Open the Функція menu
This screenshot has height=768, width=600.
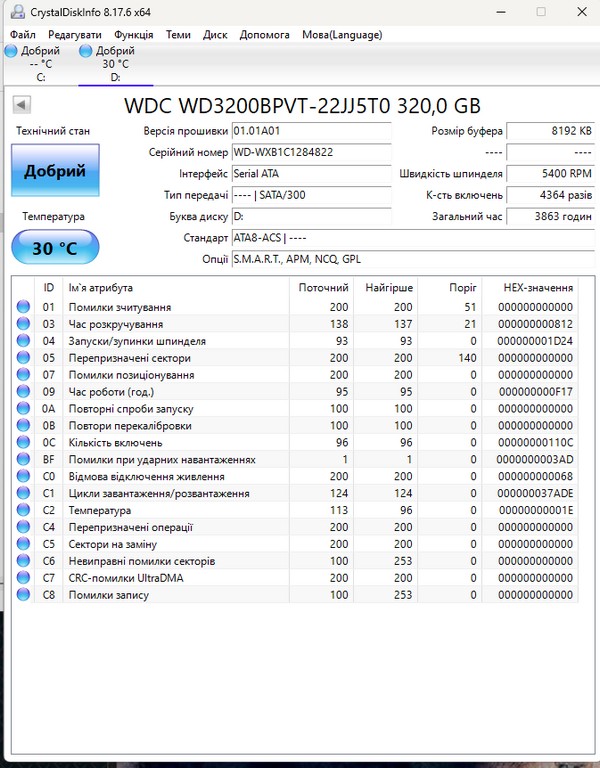tap(133, 34)
